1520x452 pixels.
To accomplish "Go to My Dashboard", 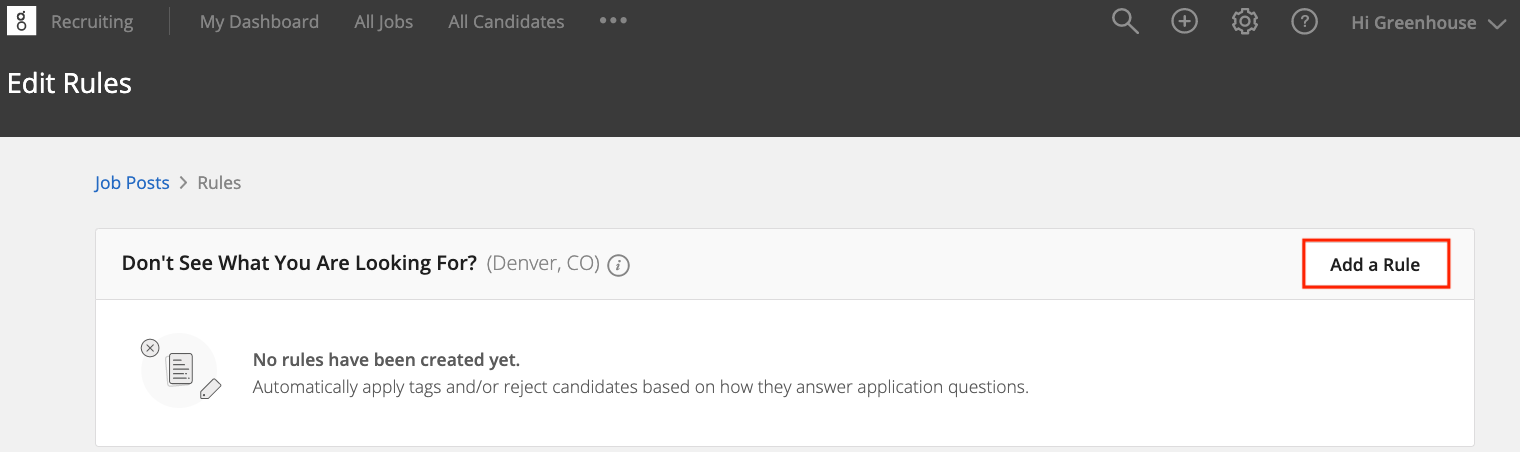I will [x=259, y=21].
